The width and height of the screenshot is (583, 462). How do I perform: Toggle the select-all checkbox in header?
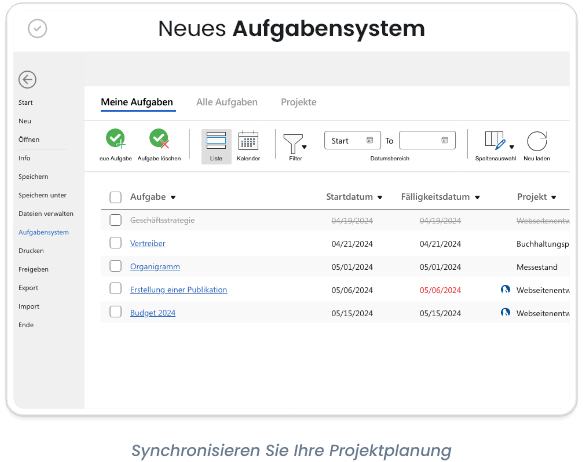(116, 197)
